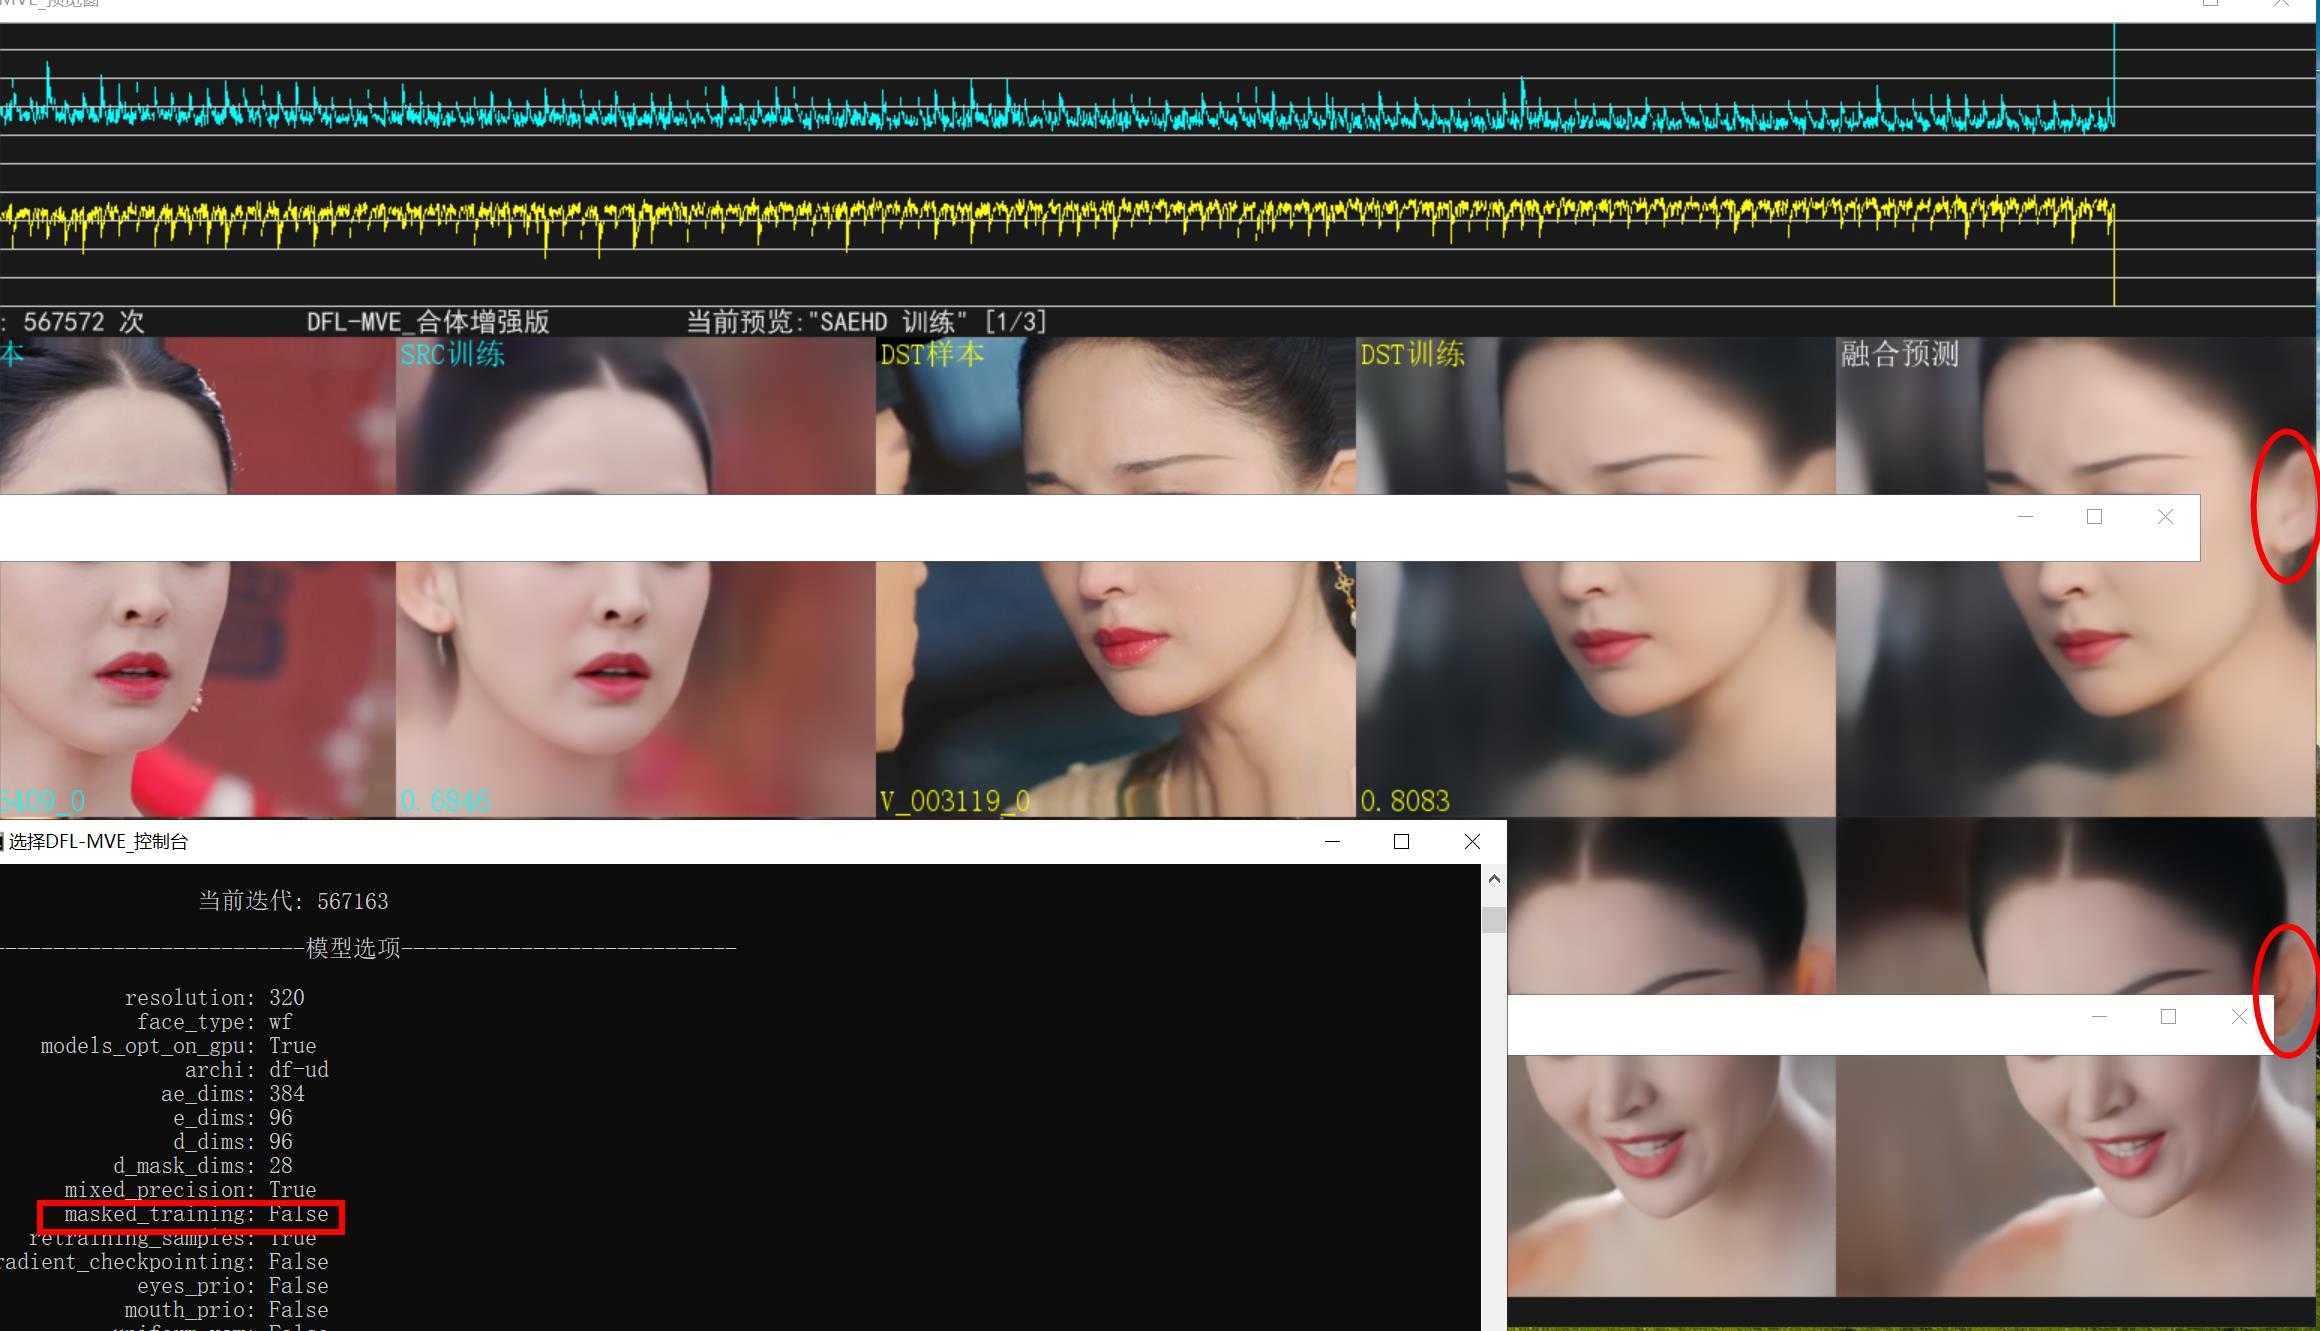Minimize the small blank window beside the console

(2099, 1017)
